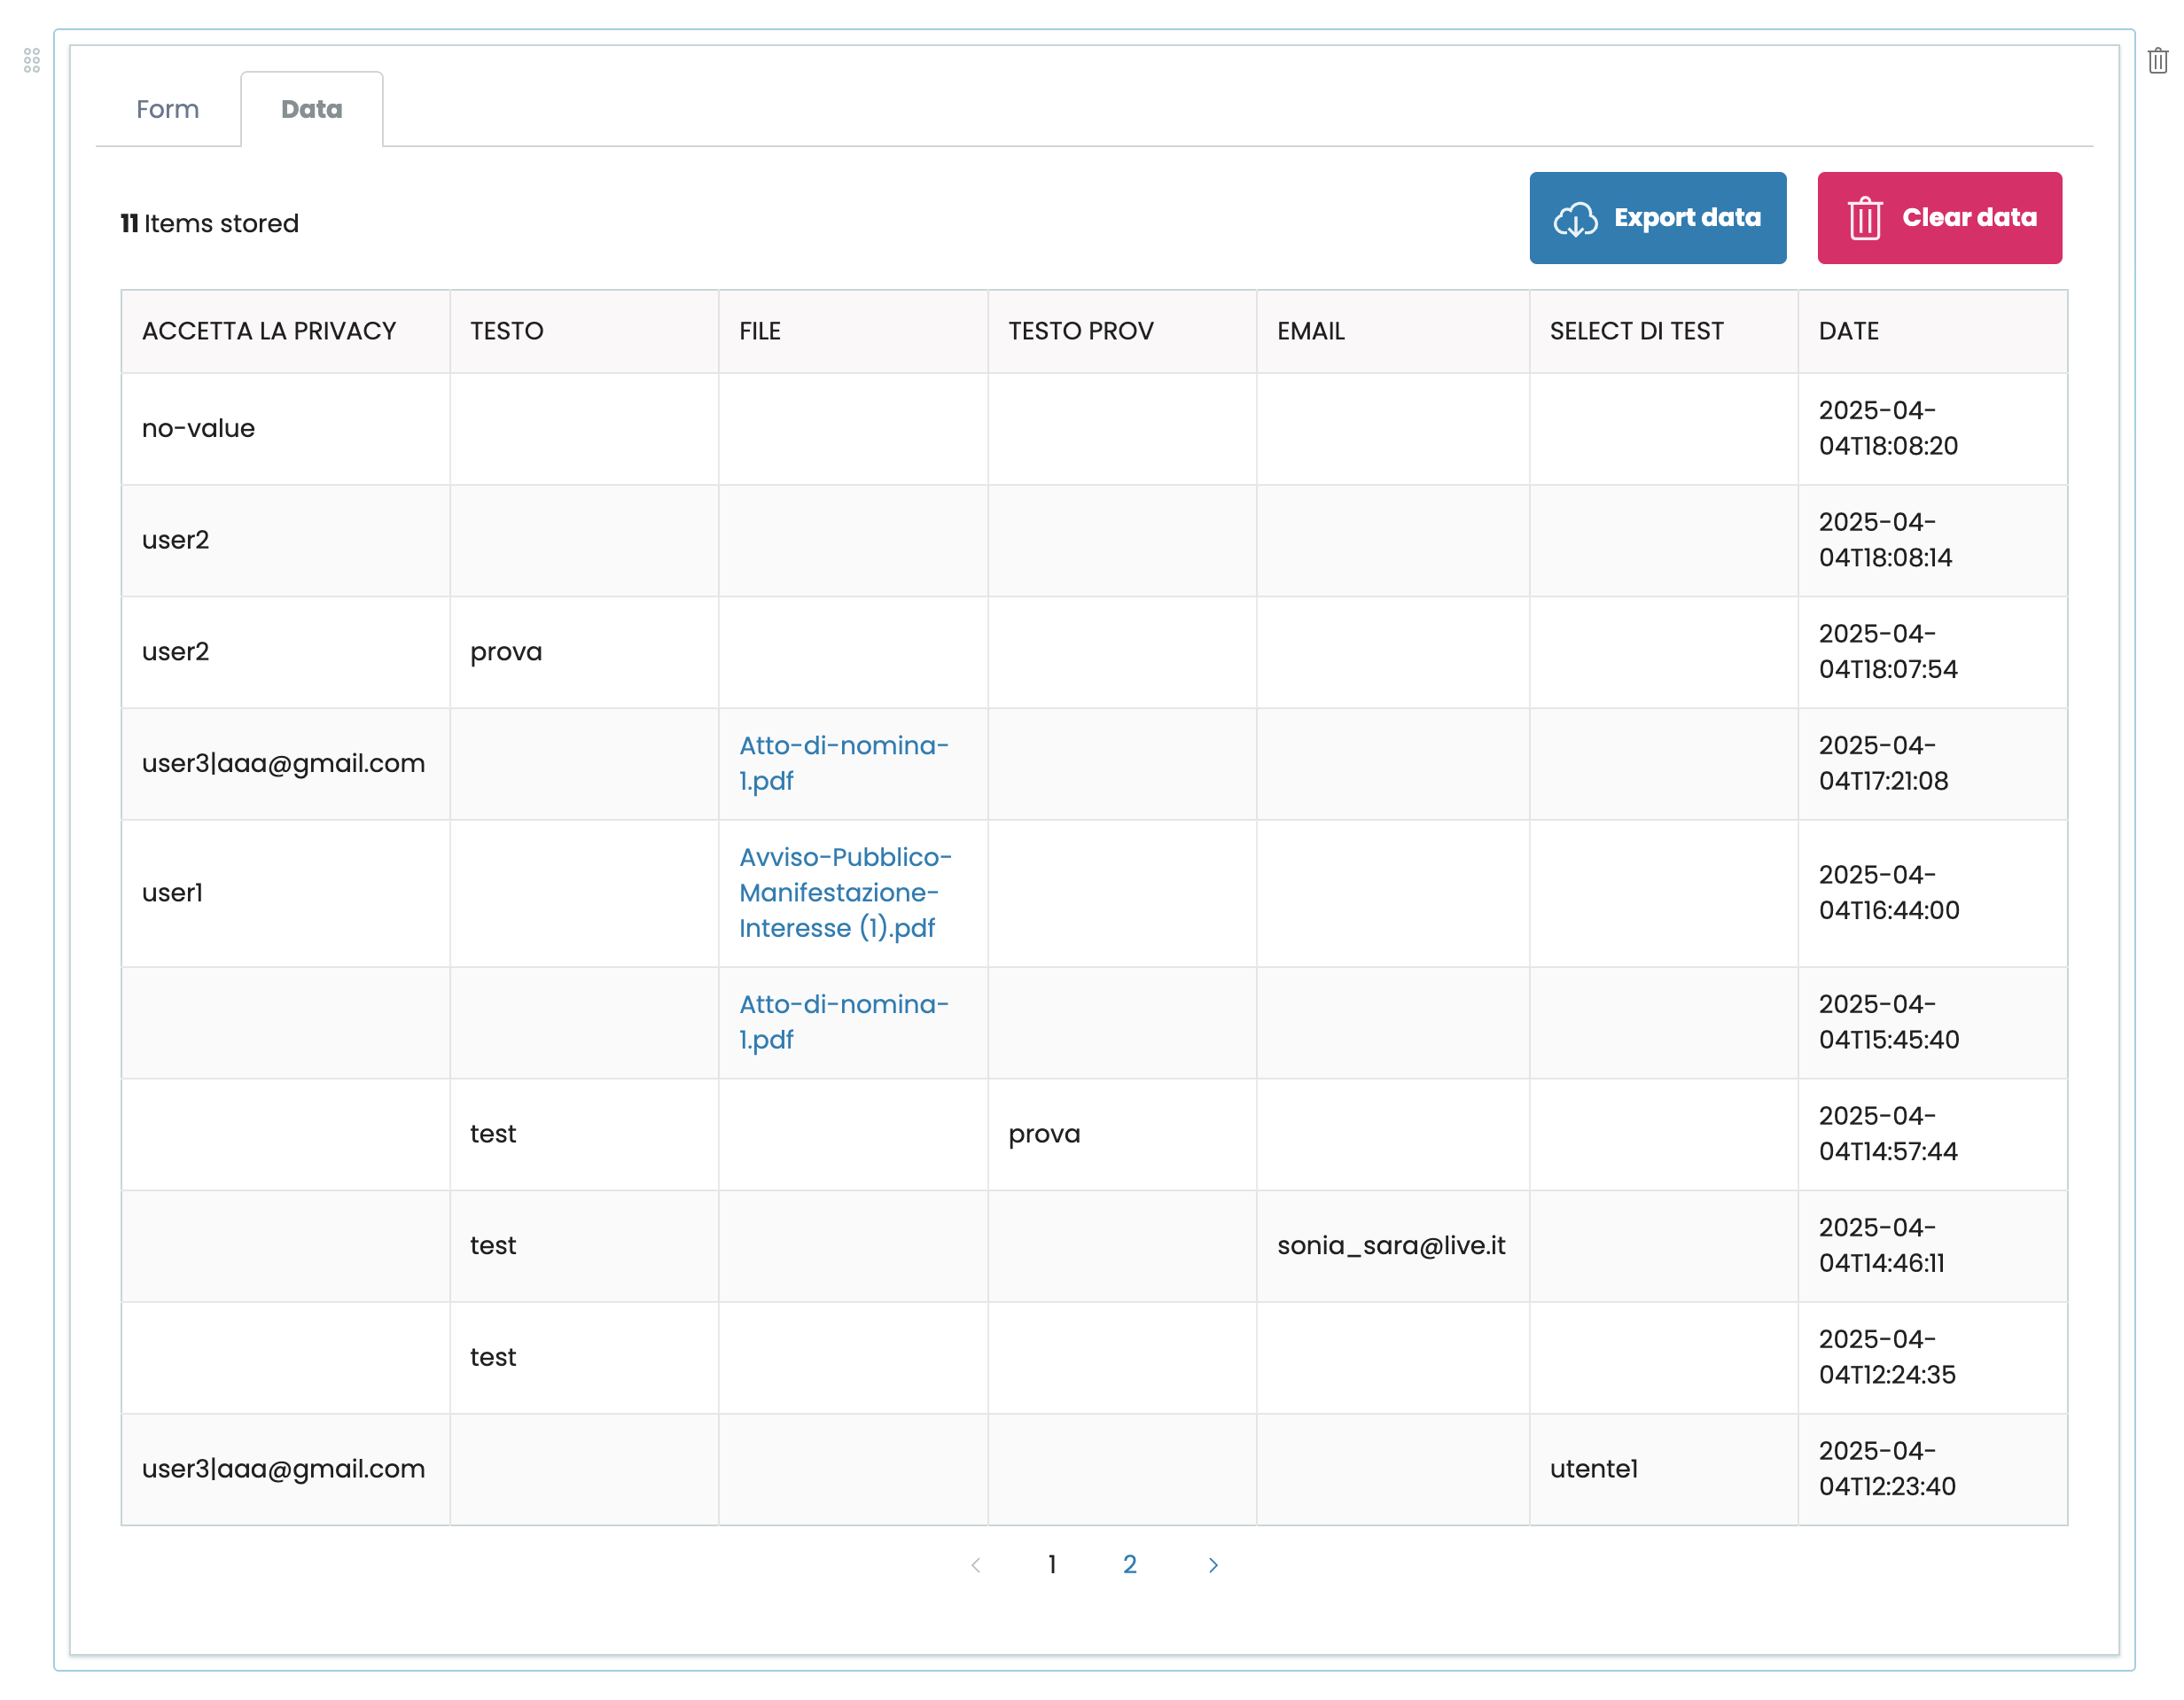Click the previous page arrow chevron
Screen dimensions: 2184x1700
point(975,1565)
